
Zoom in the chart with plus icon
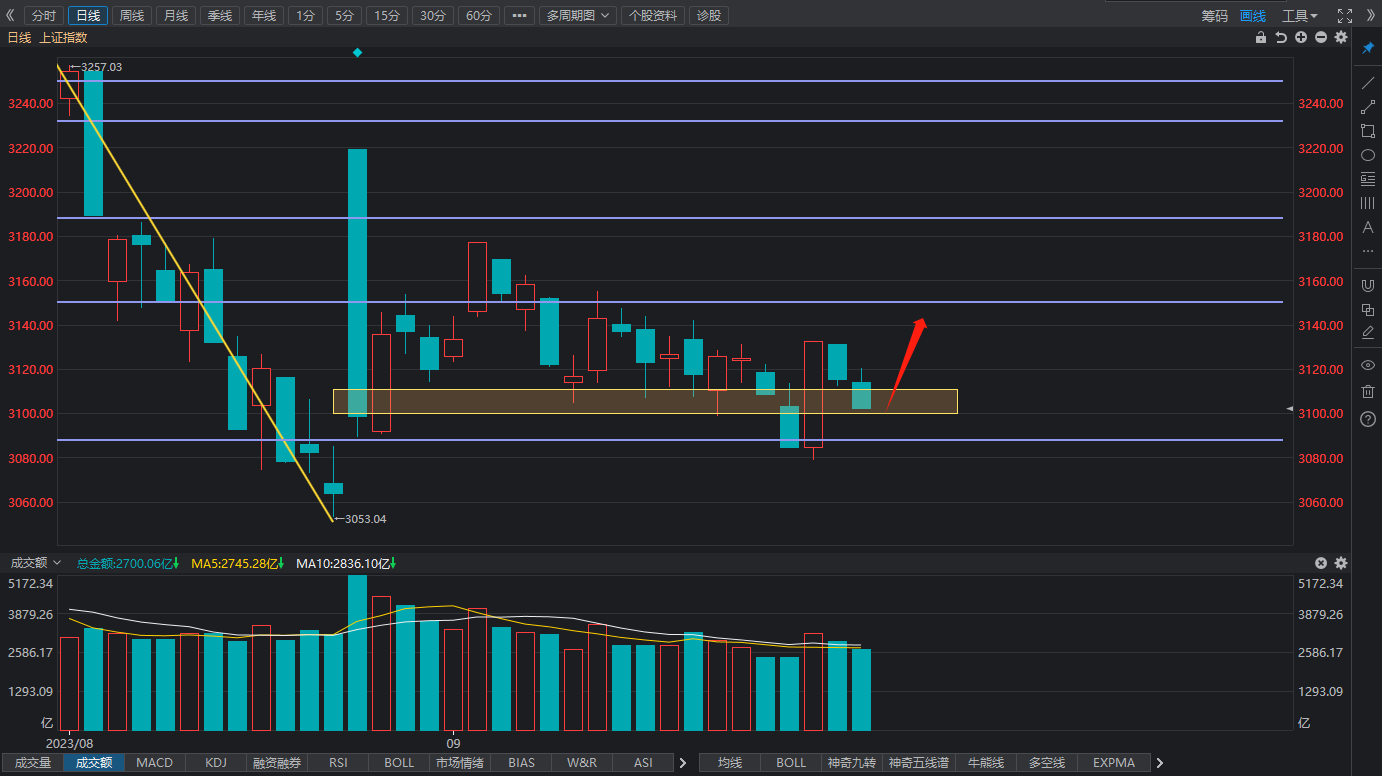[1301, 37]
